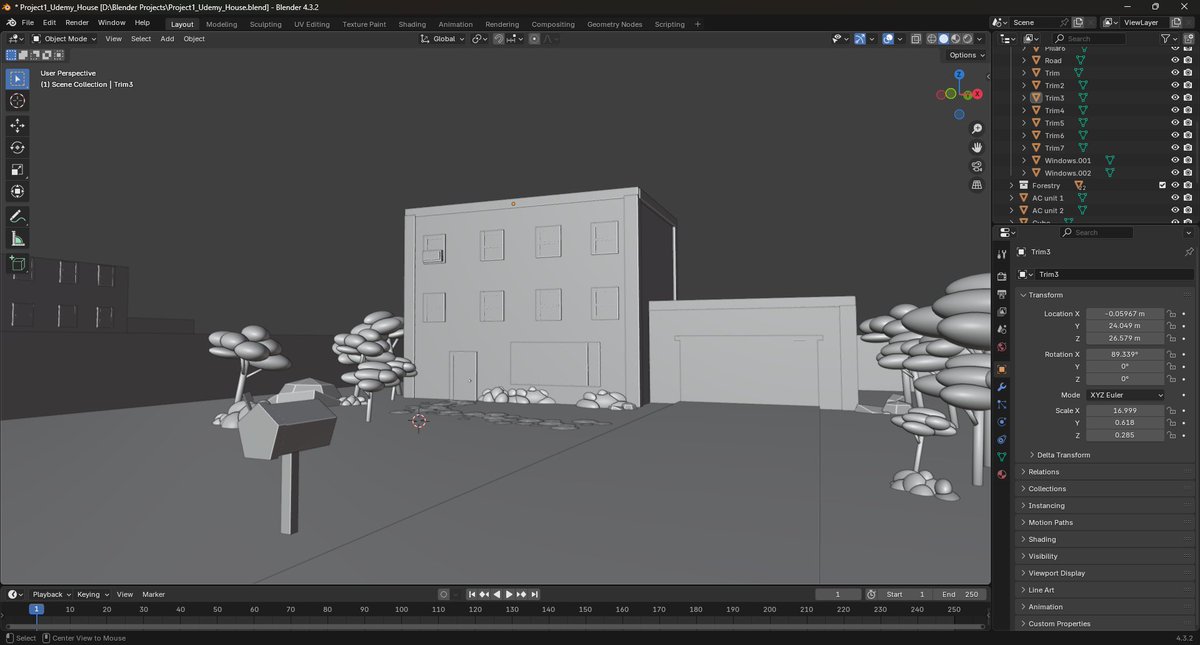1200x645 pixels.
Task: Open the viewport Options dropdown
Action: click(966, 55)
